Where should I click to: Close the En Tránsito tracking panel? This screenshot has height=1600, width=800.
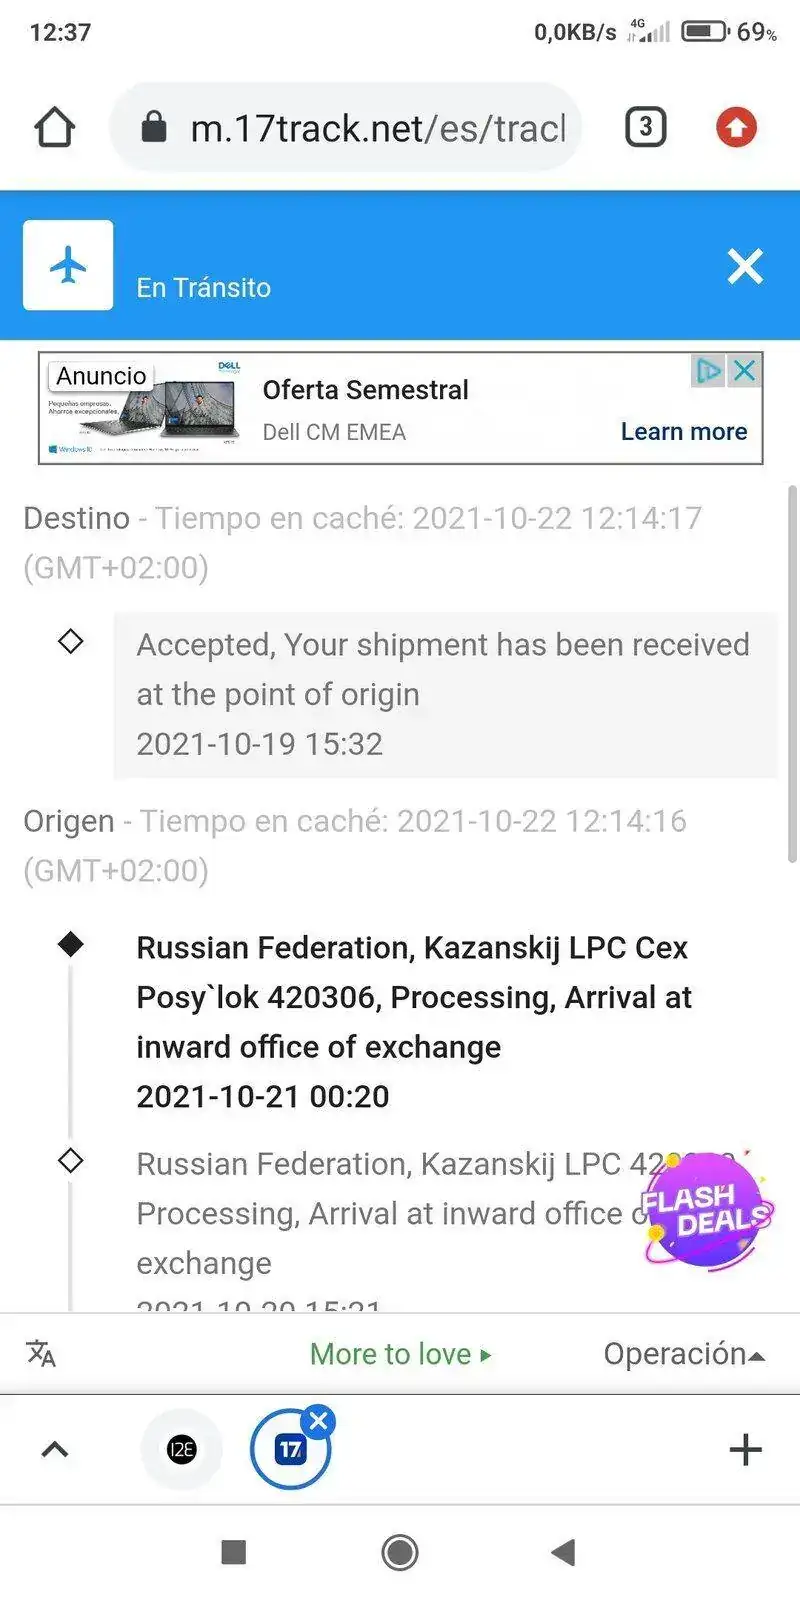point(745,266)
